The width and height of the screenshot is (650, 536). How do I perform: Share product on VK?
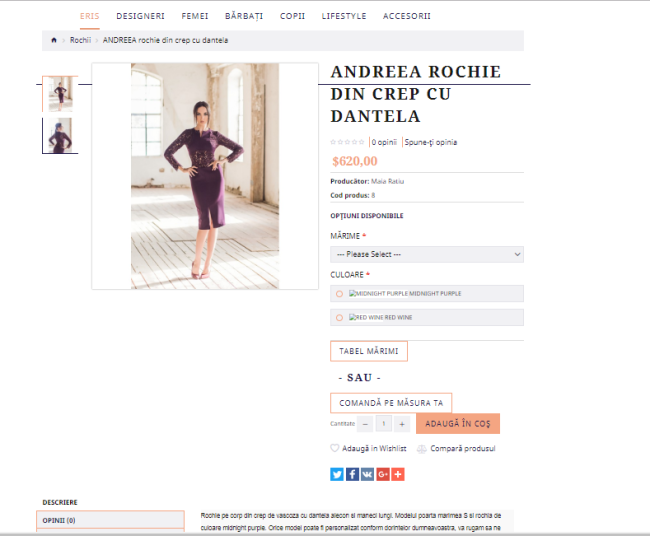click(367, 474)
